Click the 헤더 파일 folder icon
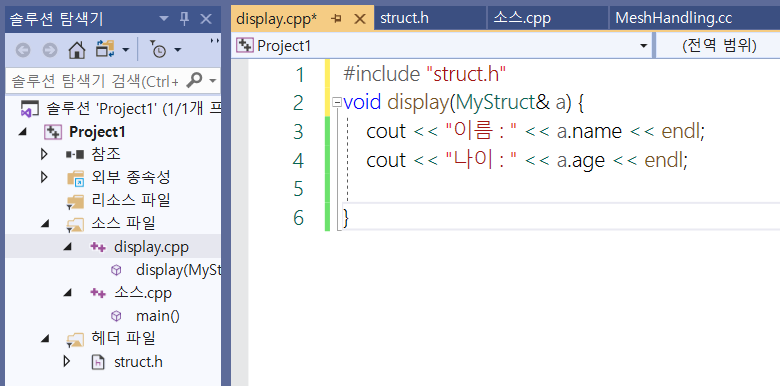 click(76, 340)
